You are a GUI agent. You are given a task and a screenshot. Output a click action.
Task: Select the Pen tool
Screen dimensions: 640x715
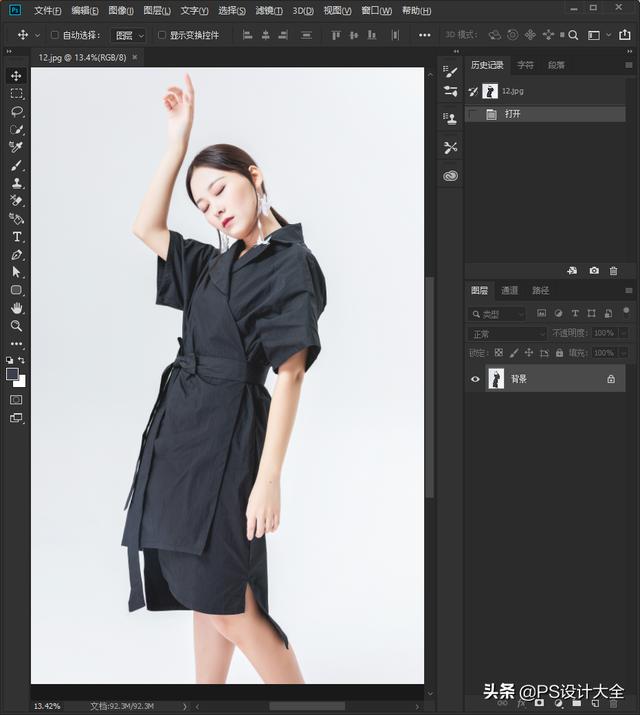click(x=16, y=254)
